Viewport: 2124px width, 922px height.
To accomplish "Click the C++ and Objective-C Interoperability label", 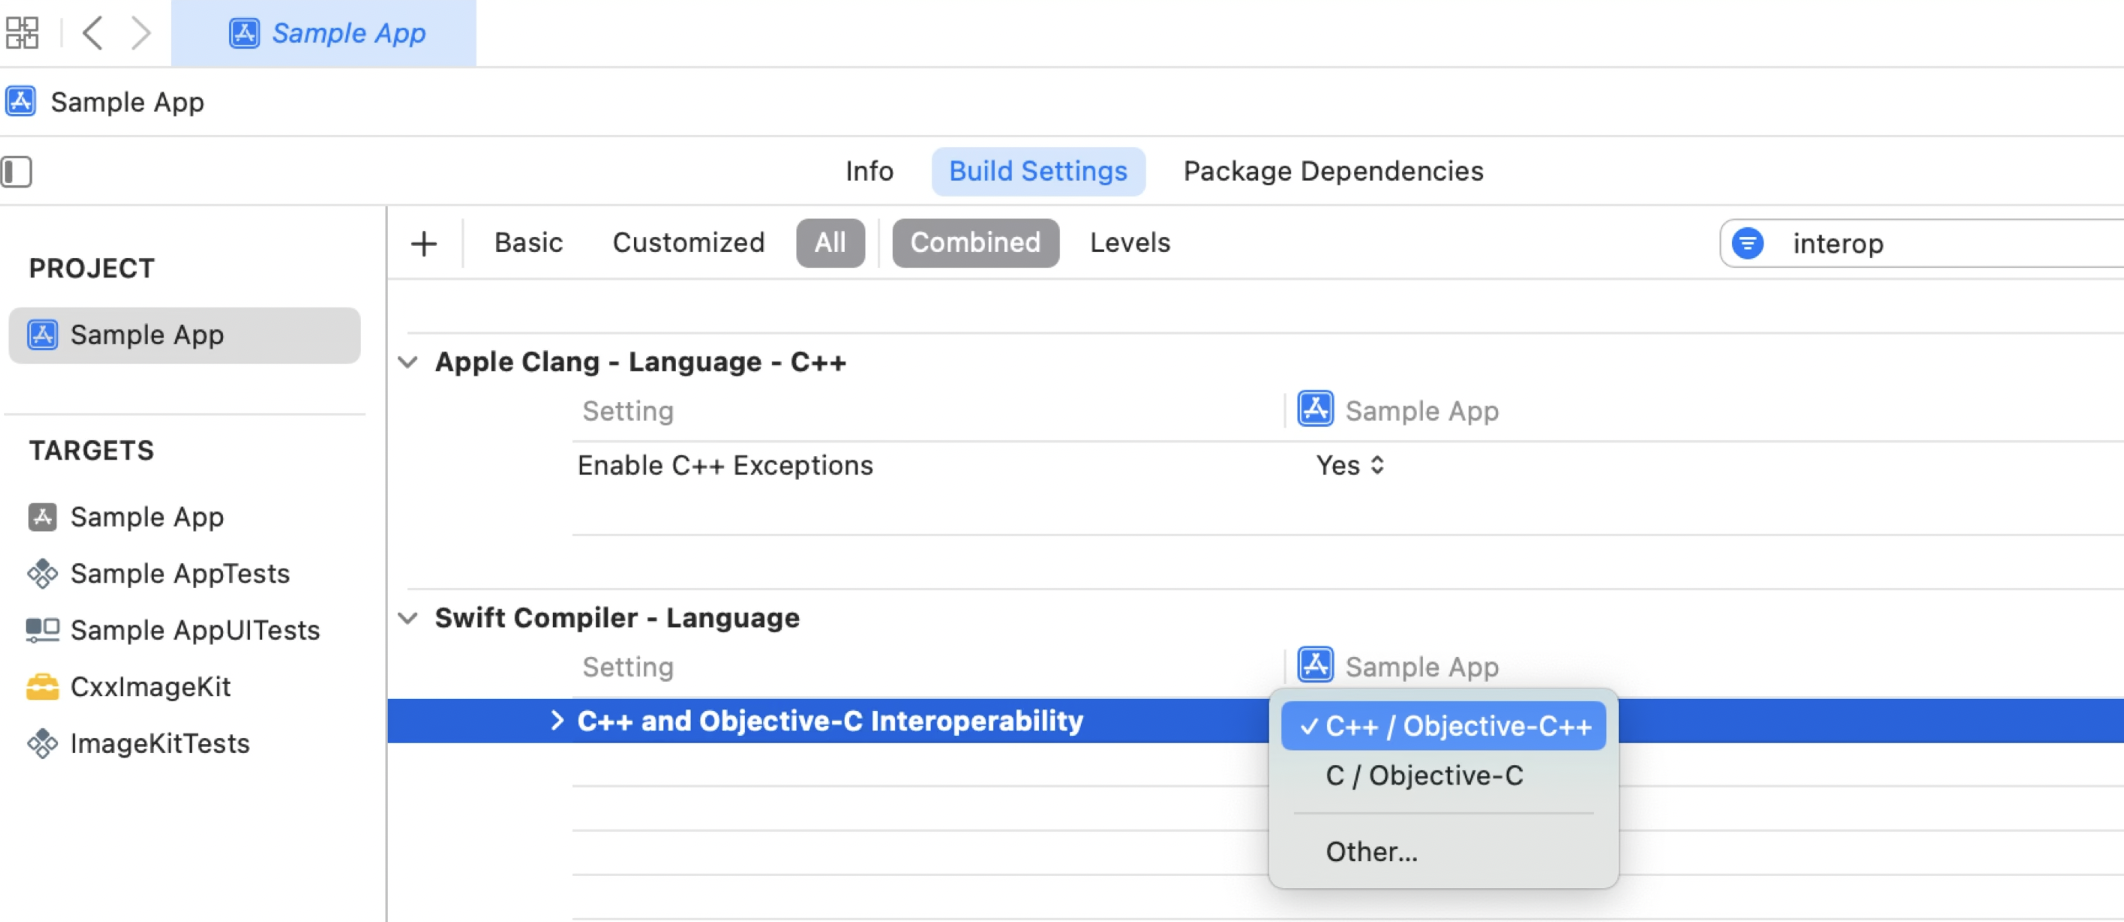I will point(830,721).
